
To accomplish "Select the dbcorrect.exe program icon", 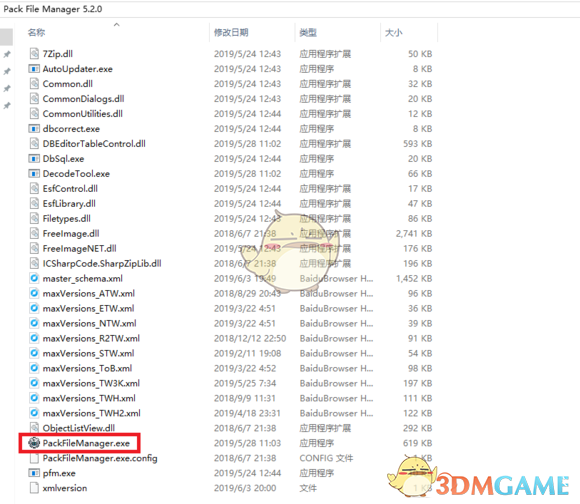I will click(x=34, y=129).
